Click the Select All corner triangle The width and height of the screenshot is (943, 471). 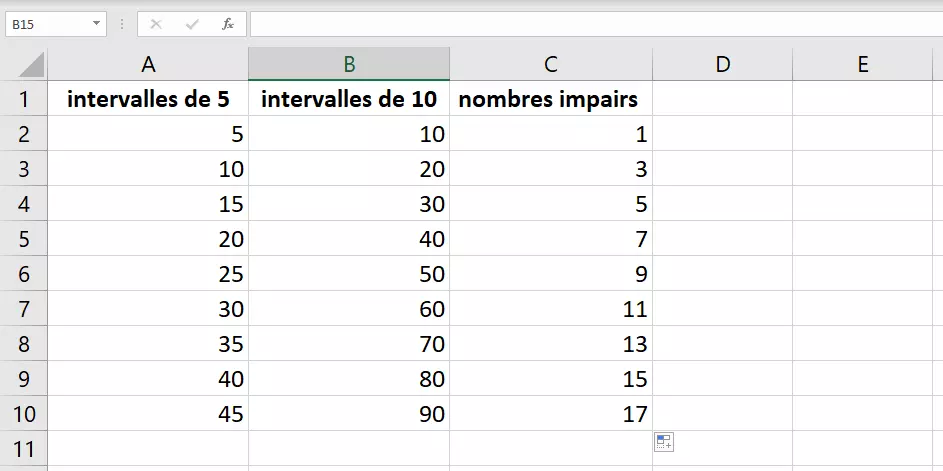pyautogui.click(x=32, y=65)
